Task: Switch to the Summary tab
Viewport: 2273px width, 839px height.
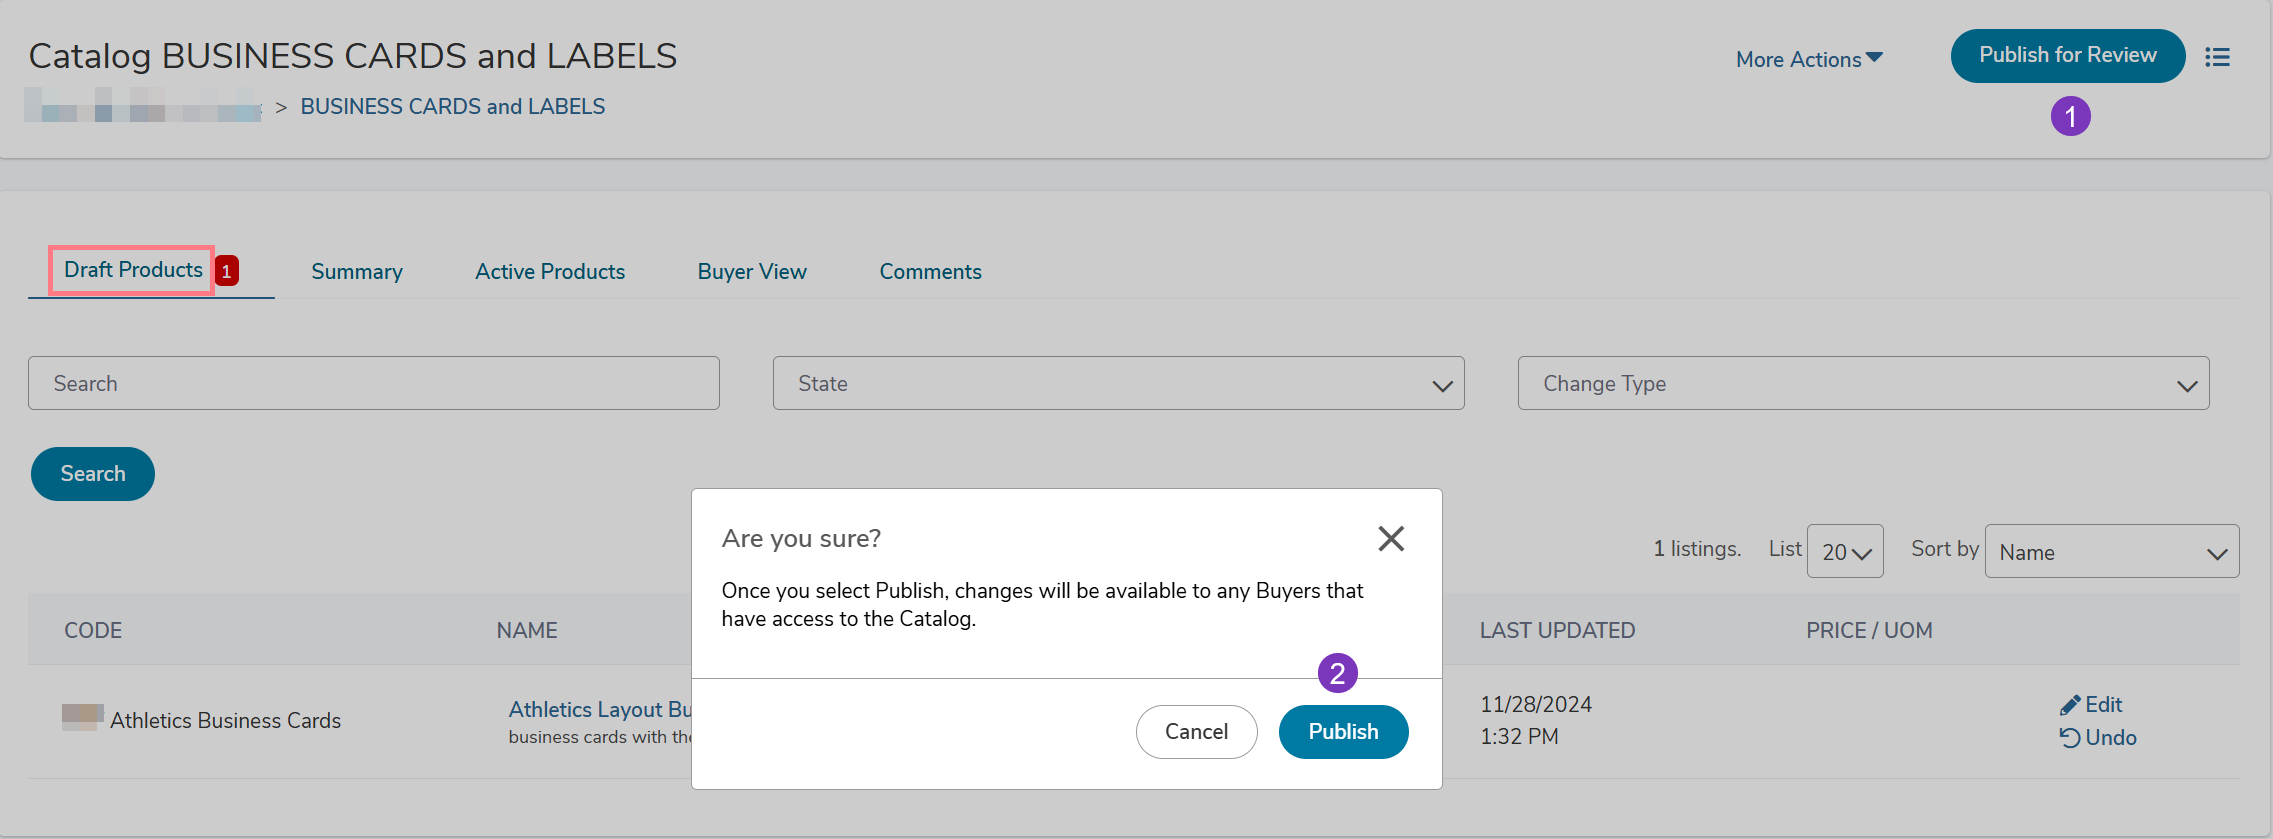Action: 357,272
